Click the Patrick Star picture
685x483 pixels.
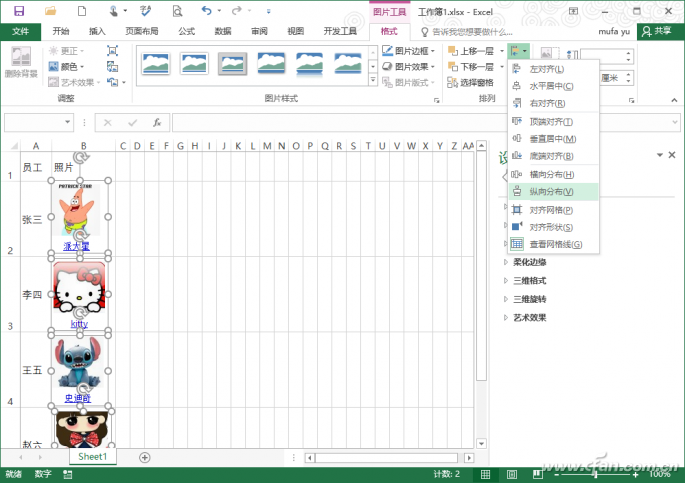tap(79, 210)
